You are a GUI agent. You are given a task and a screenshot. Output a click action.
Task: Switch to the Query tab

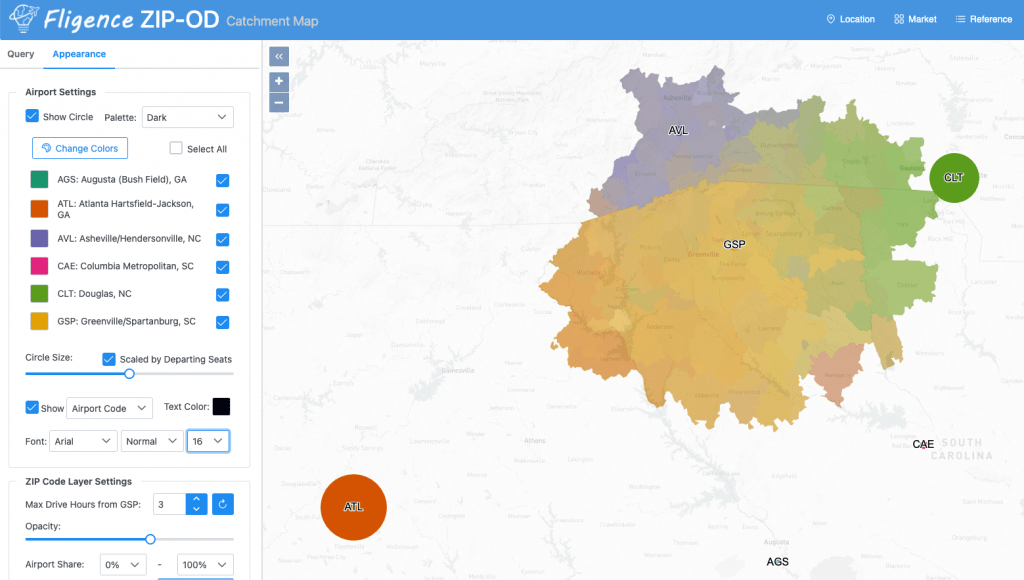click(21, 54)
